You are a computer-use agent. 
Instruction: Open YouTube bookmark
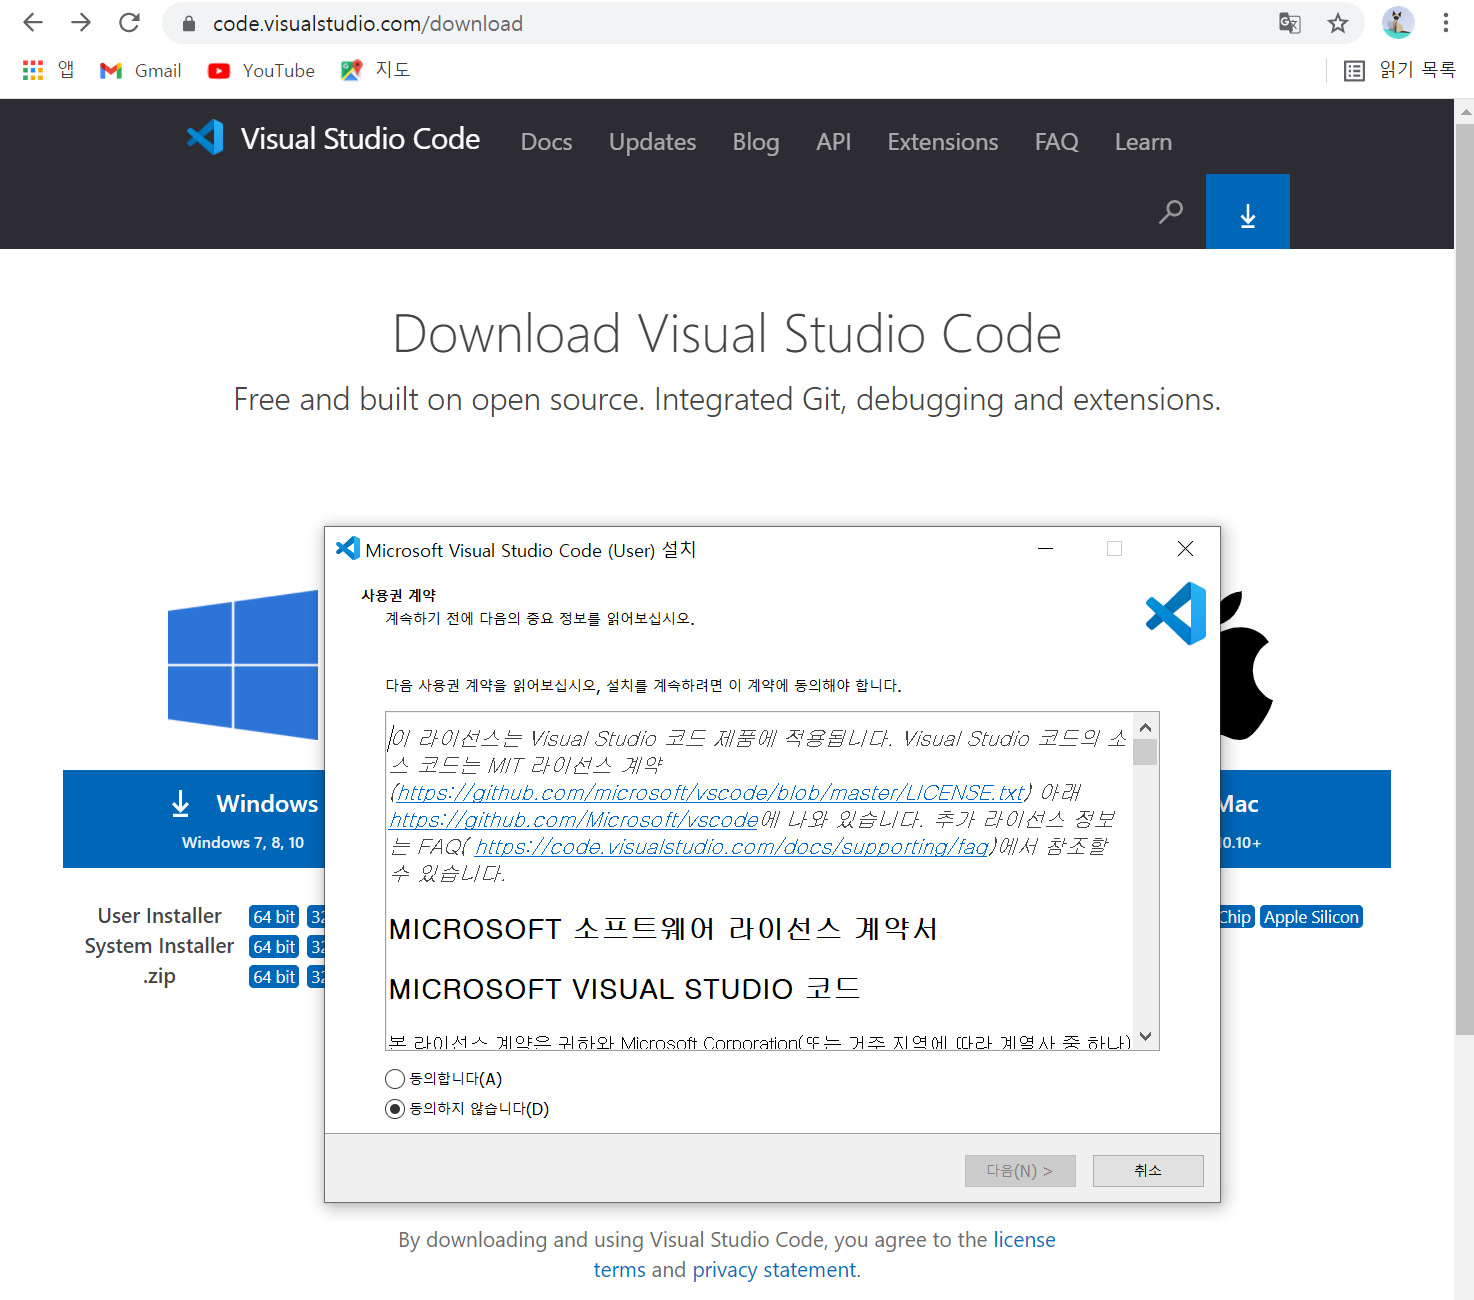261,70
